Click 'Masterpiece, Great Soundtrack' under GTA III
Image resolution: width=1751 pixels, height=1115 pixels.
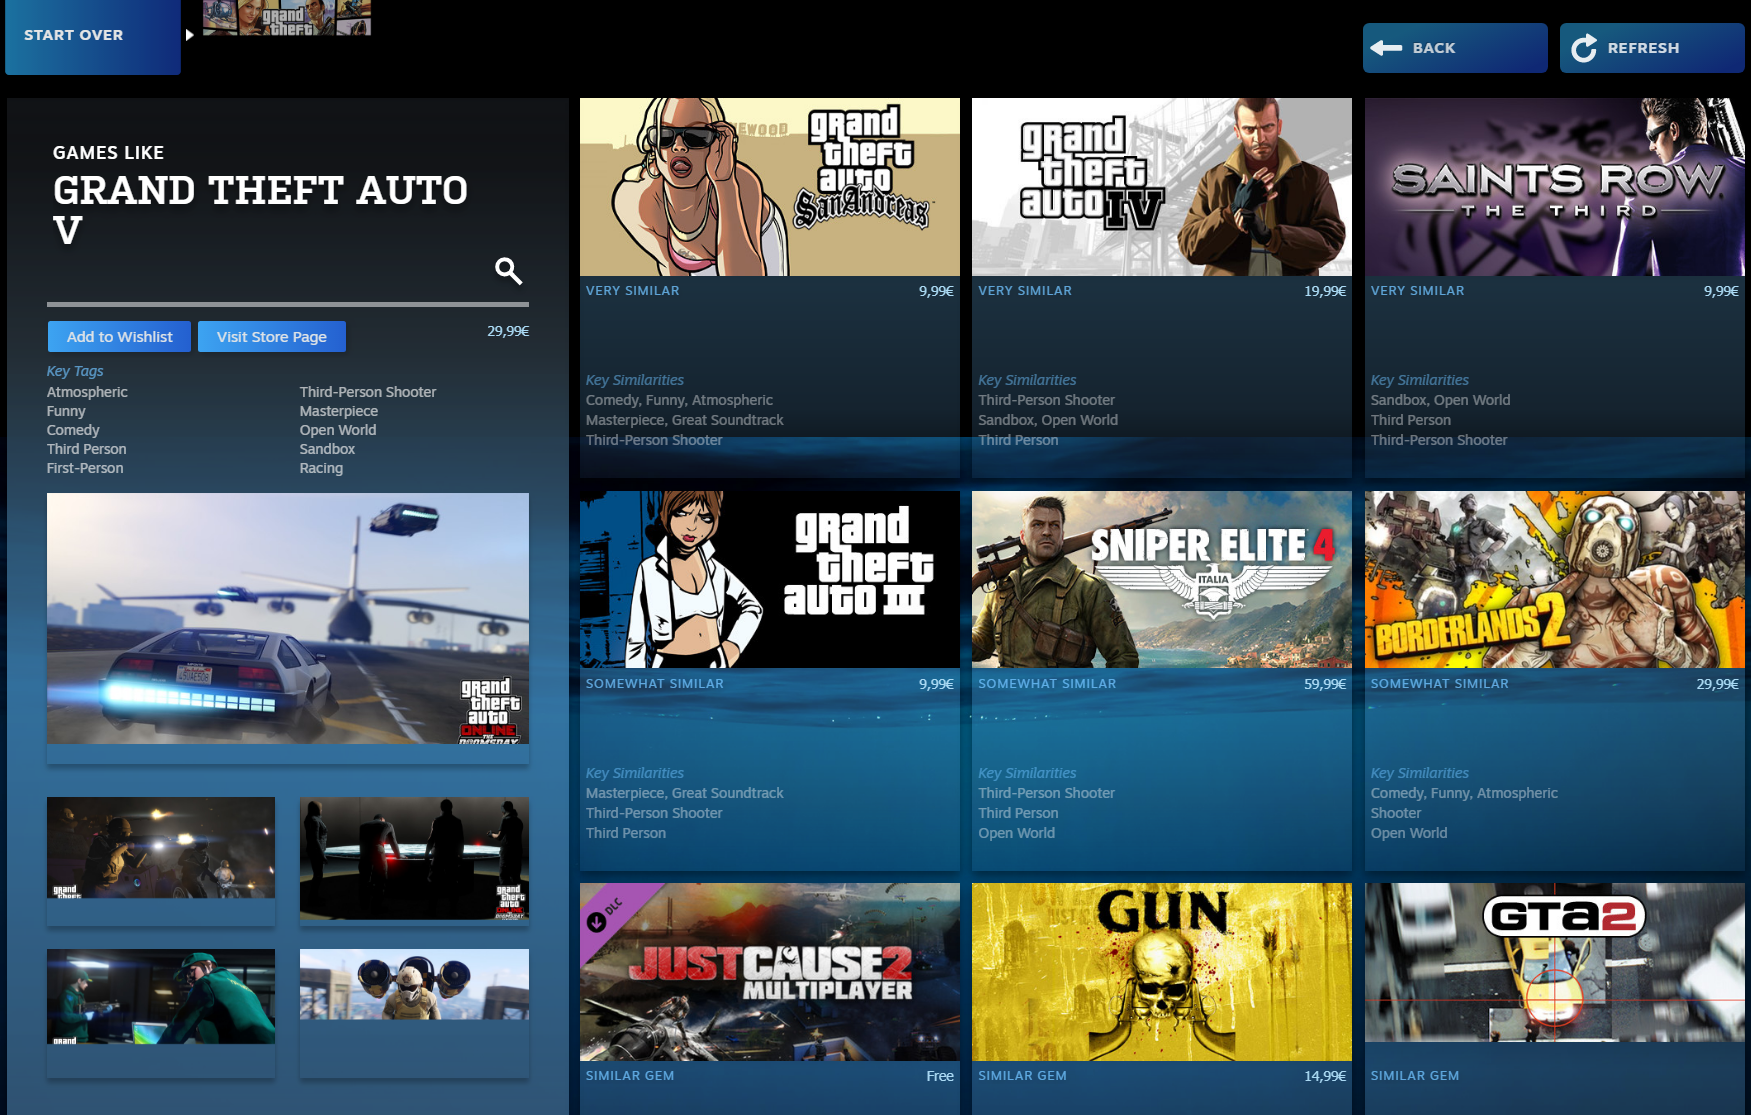tap(685, 793)
